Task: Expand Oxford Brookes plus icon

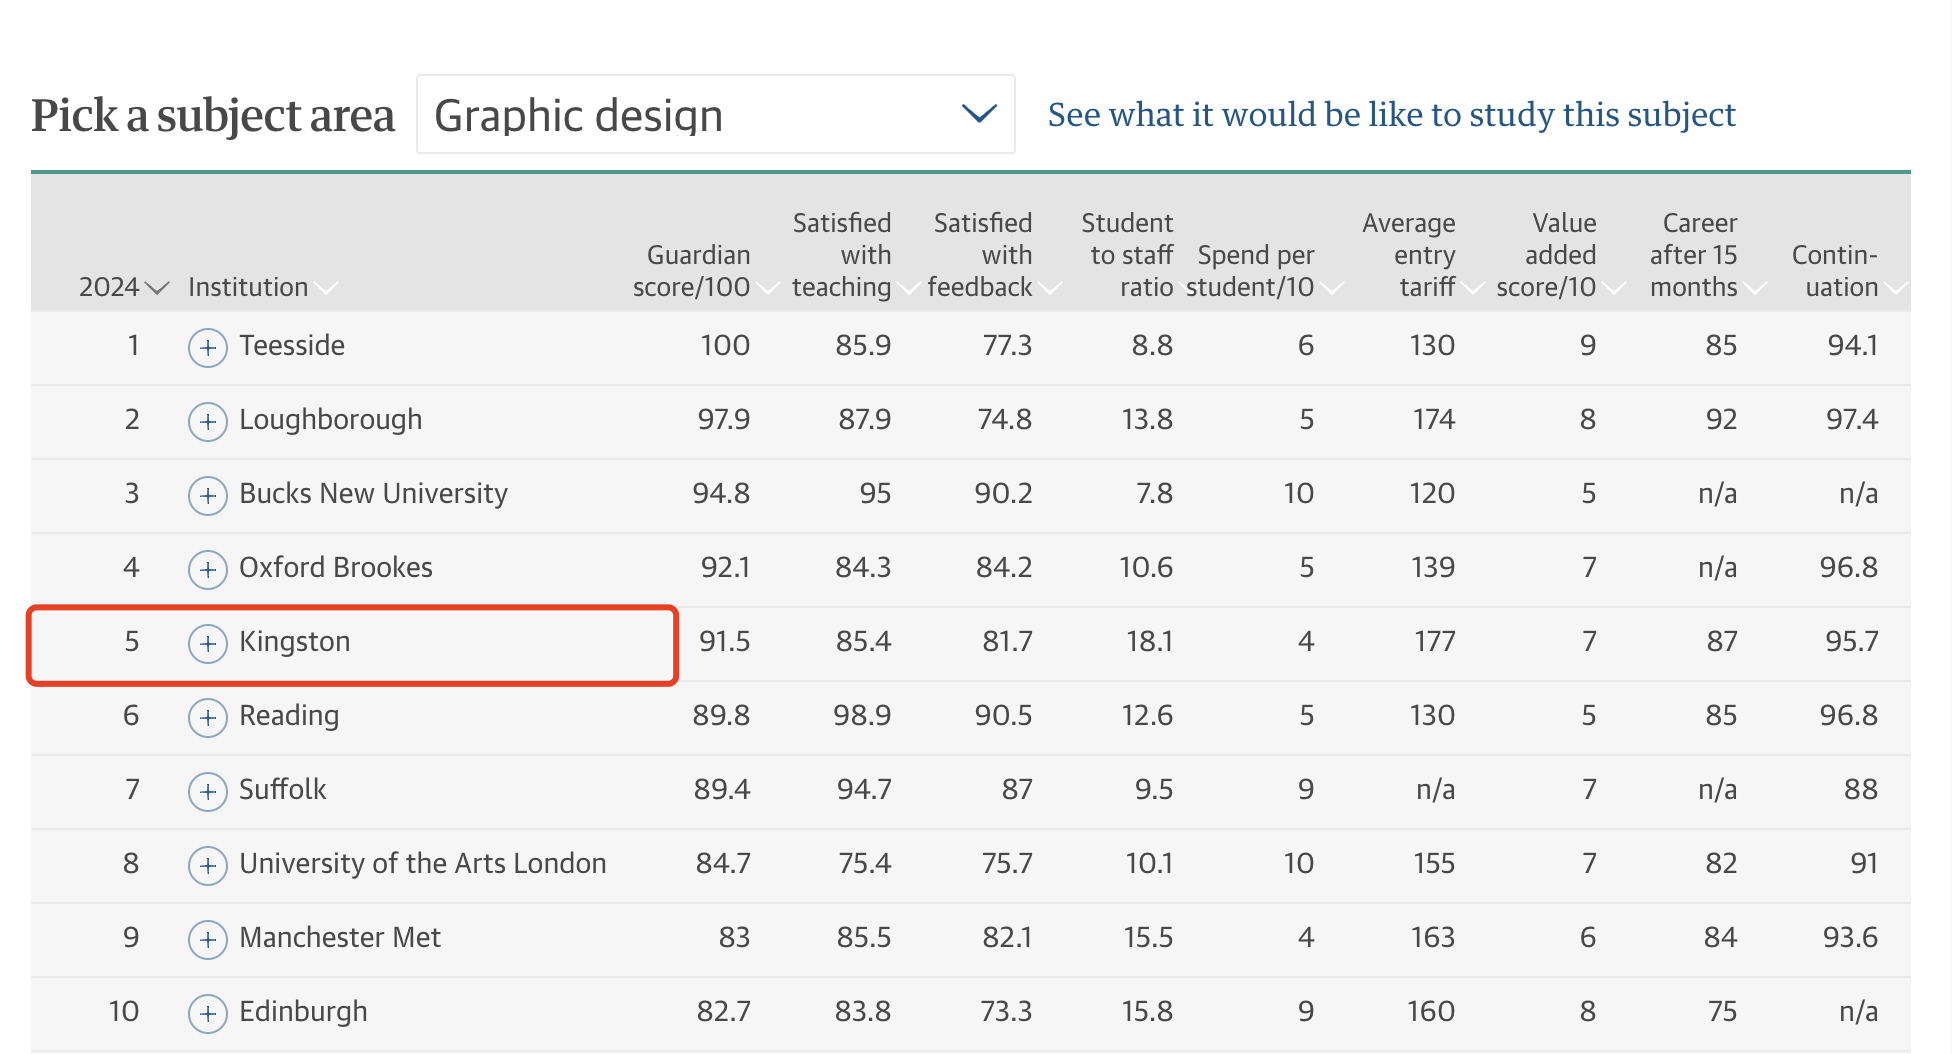Action: [208, 570]
